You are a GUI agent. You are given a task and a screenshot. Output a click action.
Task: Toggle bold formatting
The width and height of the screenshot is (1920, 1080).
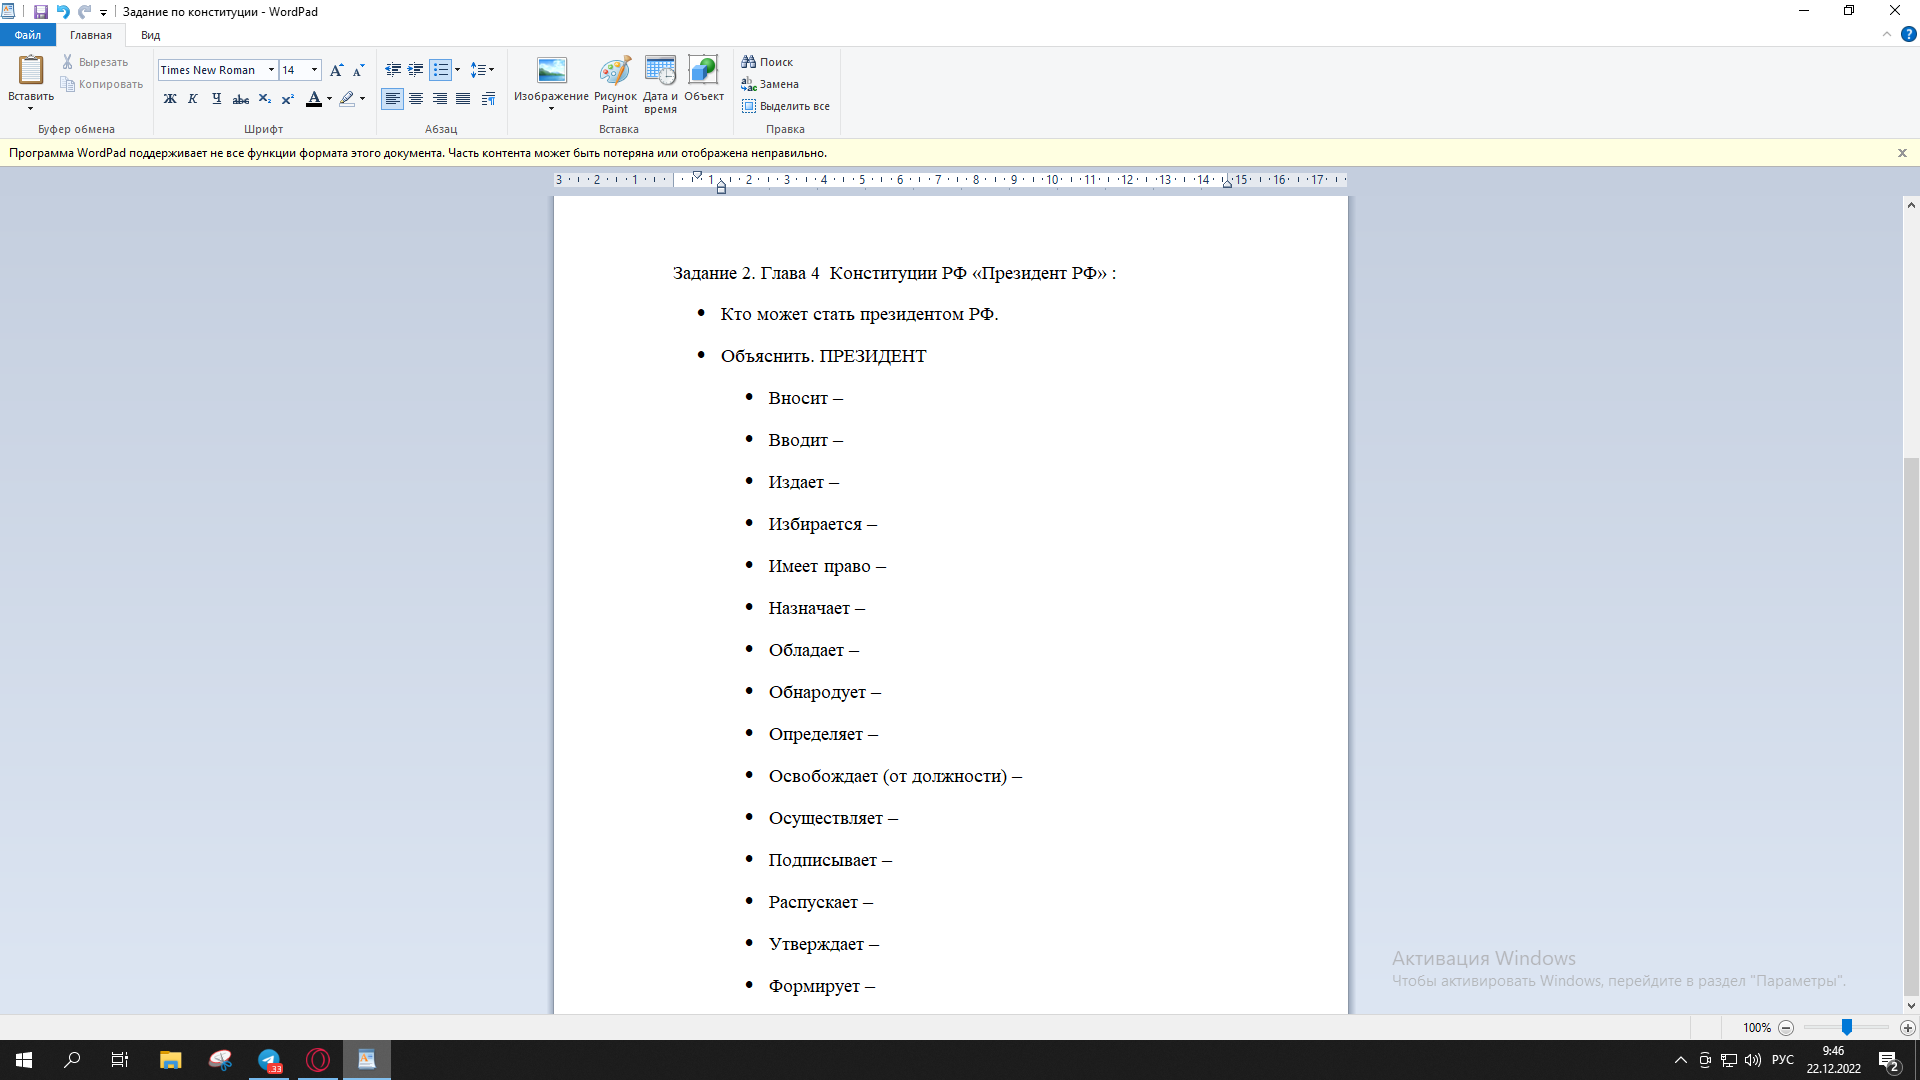pyautogui.click(x=170, y=99)
